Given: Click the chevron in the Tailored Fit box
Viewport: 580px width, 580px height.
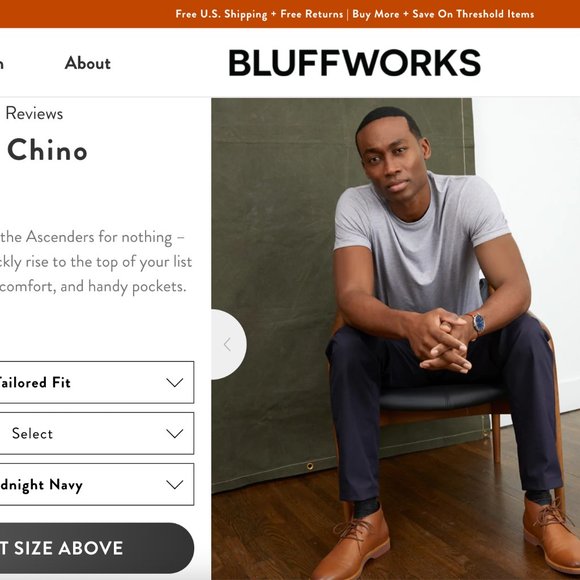Looking at the screenshot, I should click(x=175, y=382).
